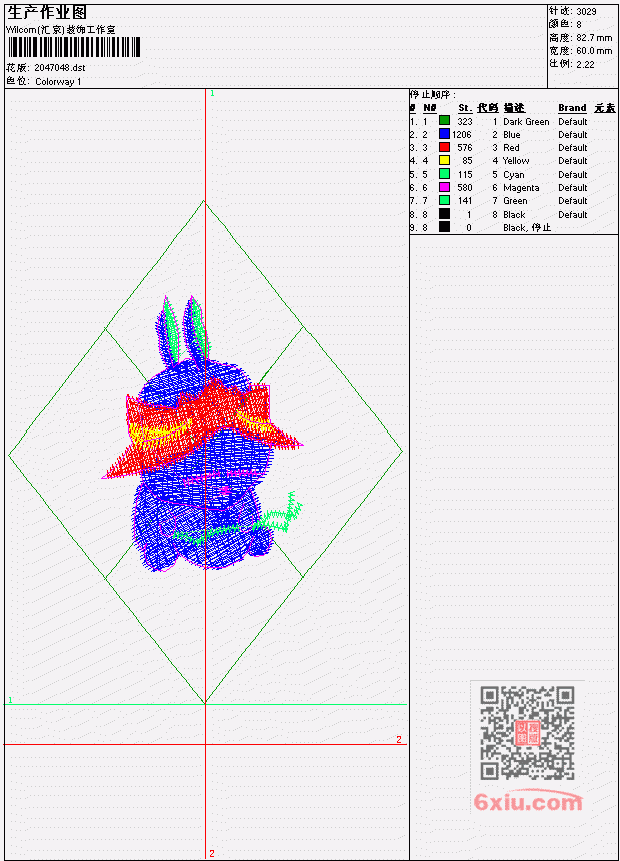Select 'Default' brand in the Yellow row
The width and height of the screenshot is (620, 861).
(x=572, y=160)
